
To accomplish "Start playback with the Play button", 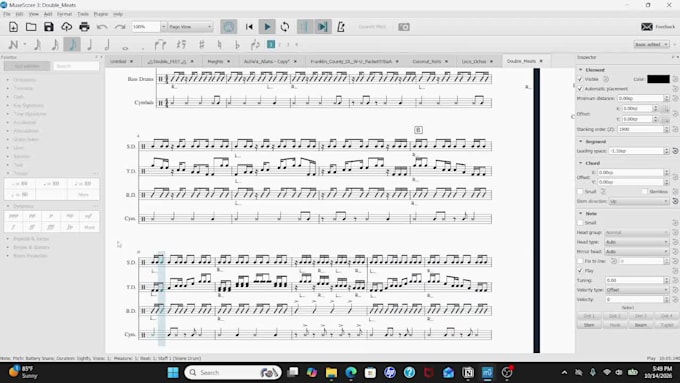I will coord(267,27).
